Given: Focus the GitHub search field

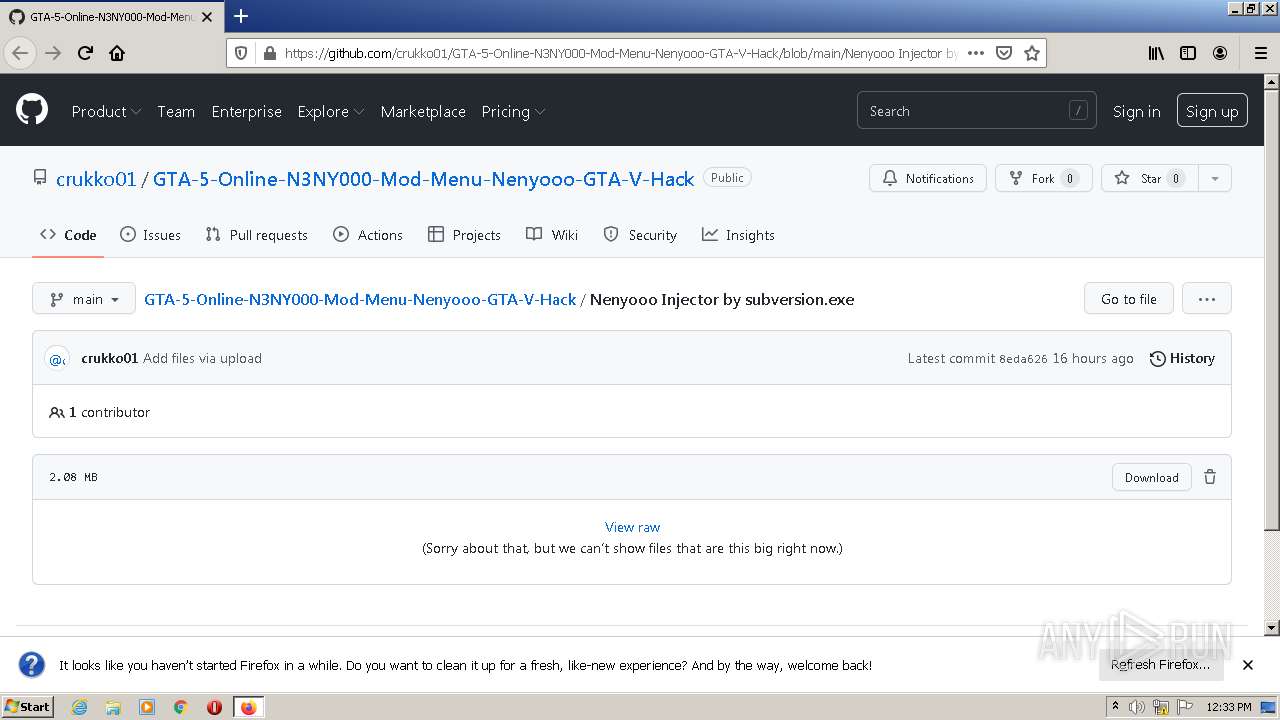Looking at the screenshot, I should point(976,111).
